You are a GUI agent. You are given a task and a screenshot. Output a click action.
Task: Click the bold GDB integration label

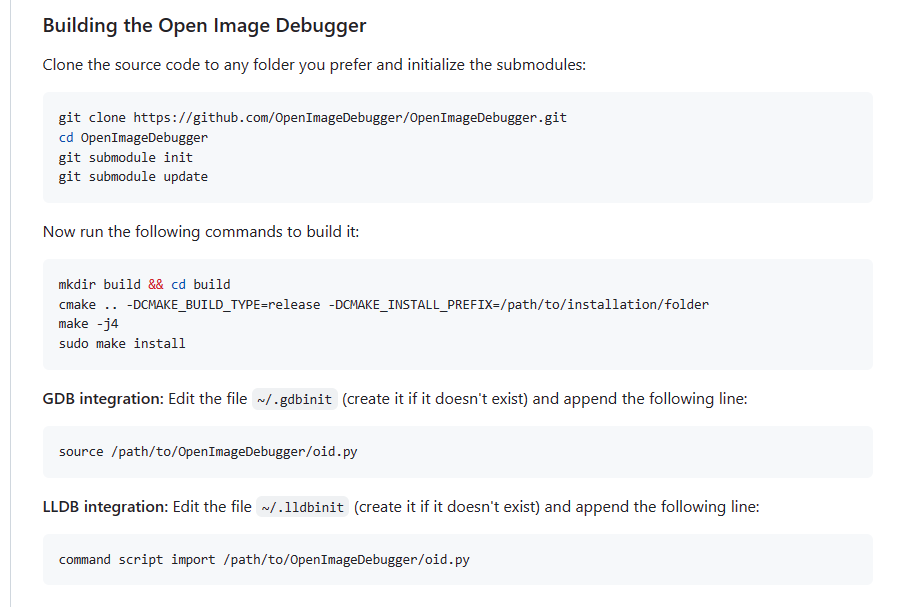pyautogui.click(x=103, y=399)
